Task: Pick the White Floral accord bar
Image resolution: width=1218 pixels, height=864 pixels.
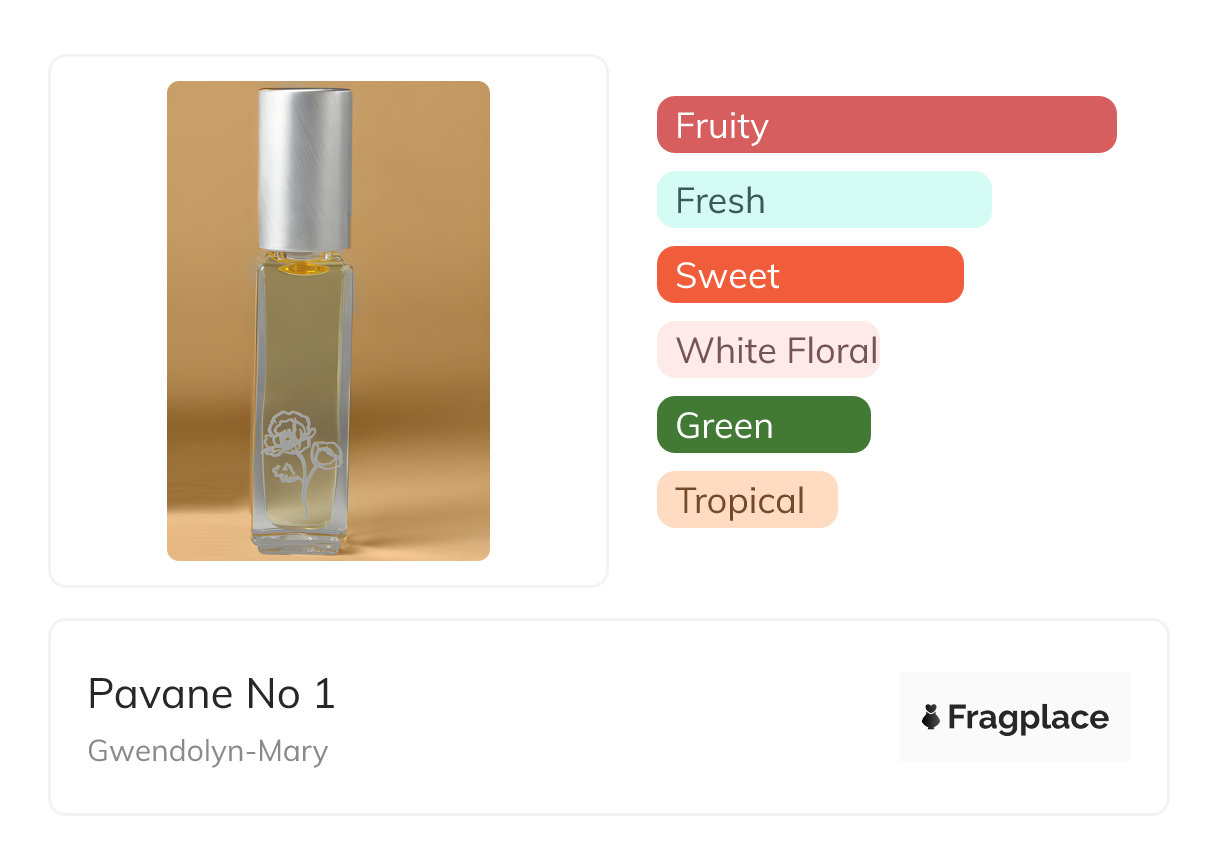Action: pyautogui.click(x=767, y=350)
